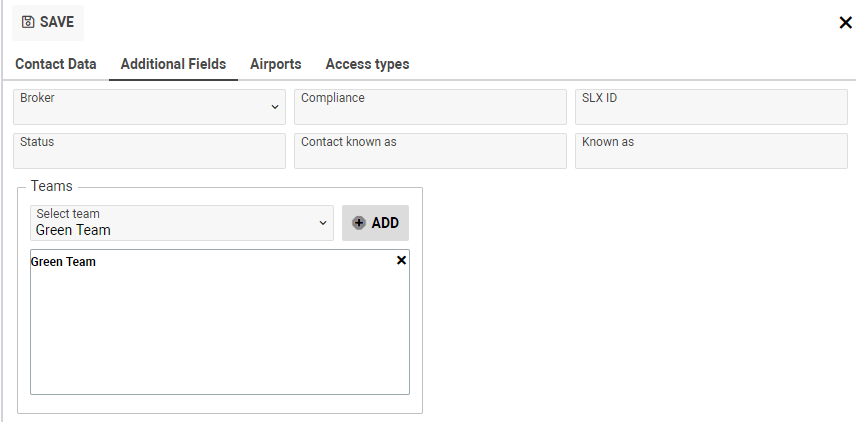Click the SAVE button label
The height and width of the screenshot is (422, 856).
coord(56,22)
